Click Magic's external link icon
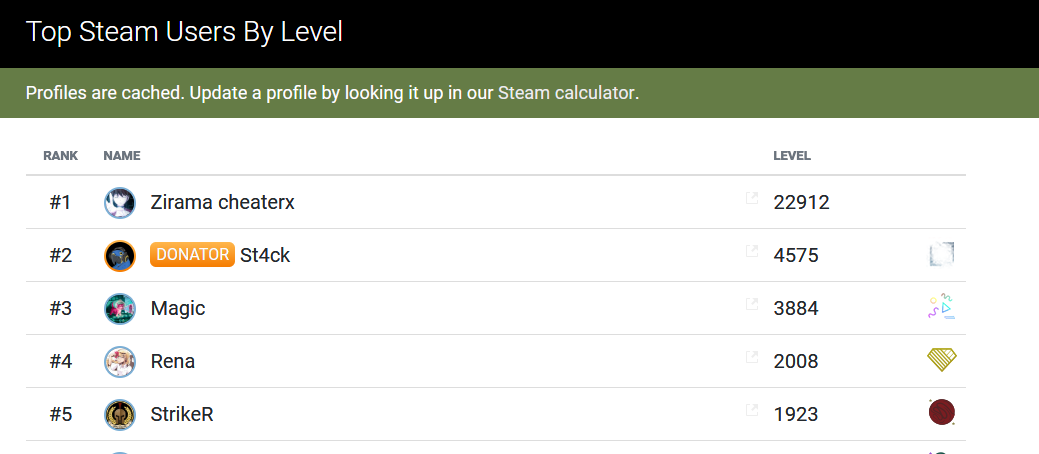 pyautogui.click(x=752, y=305)
